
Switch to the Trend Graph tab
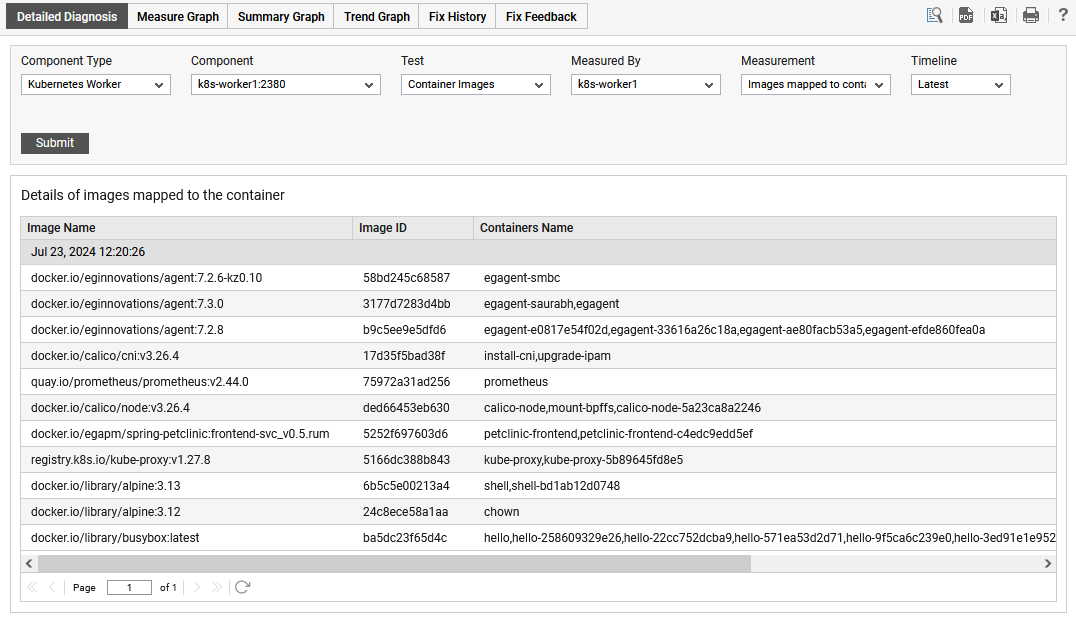tap(377, 16)
